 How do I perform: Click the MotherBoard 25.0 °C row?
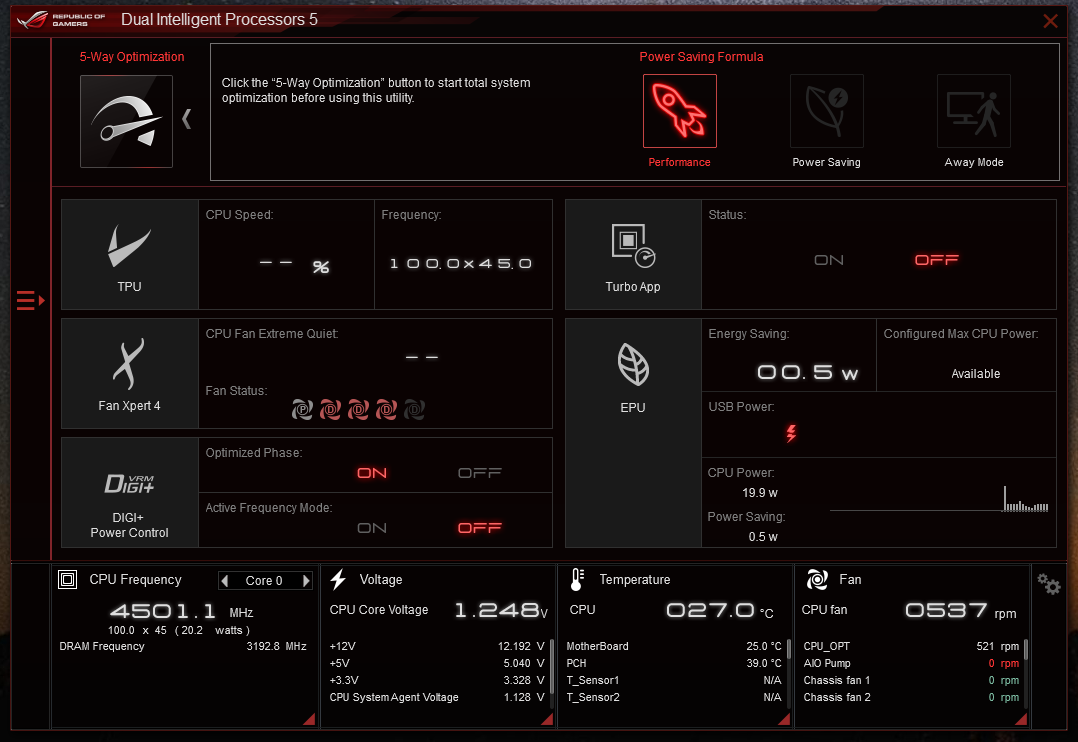(674, 646)
